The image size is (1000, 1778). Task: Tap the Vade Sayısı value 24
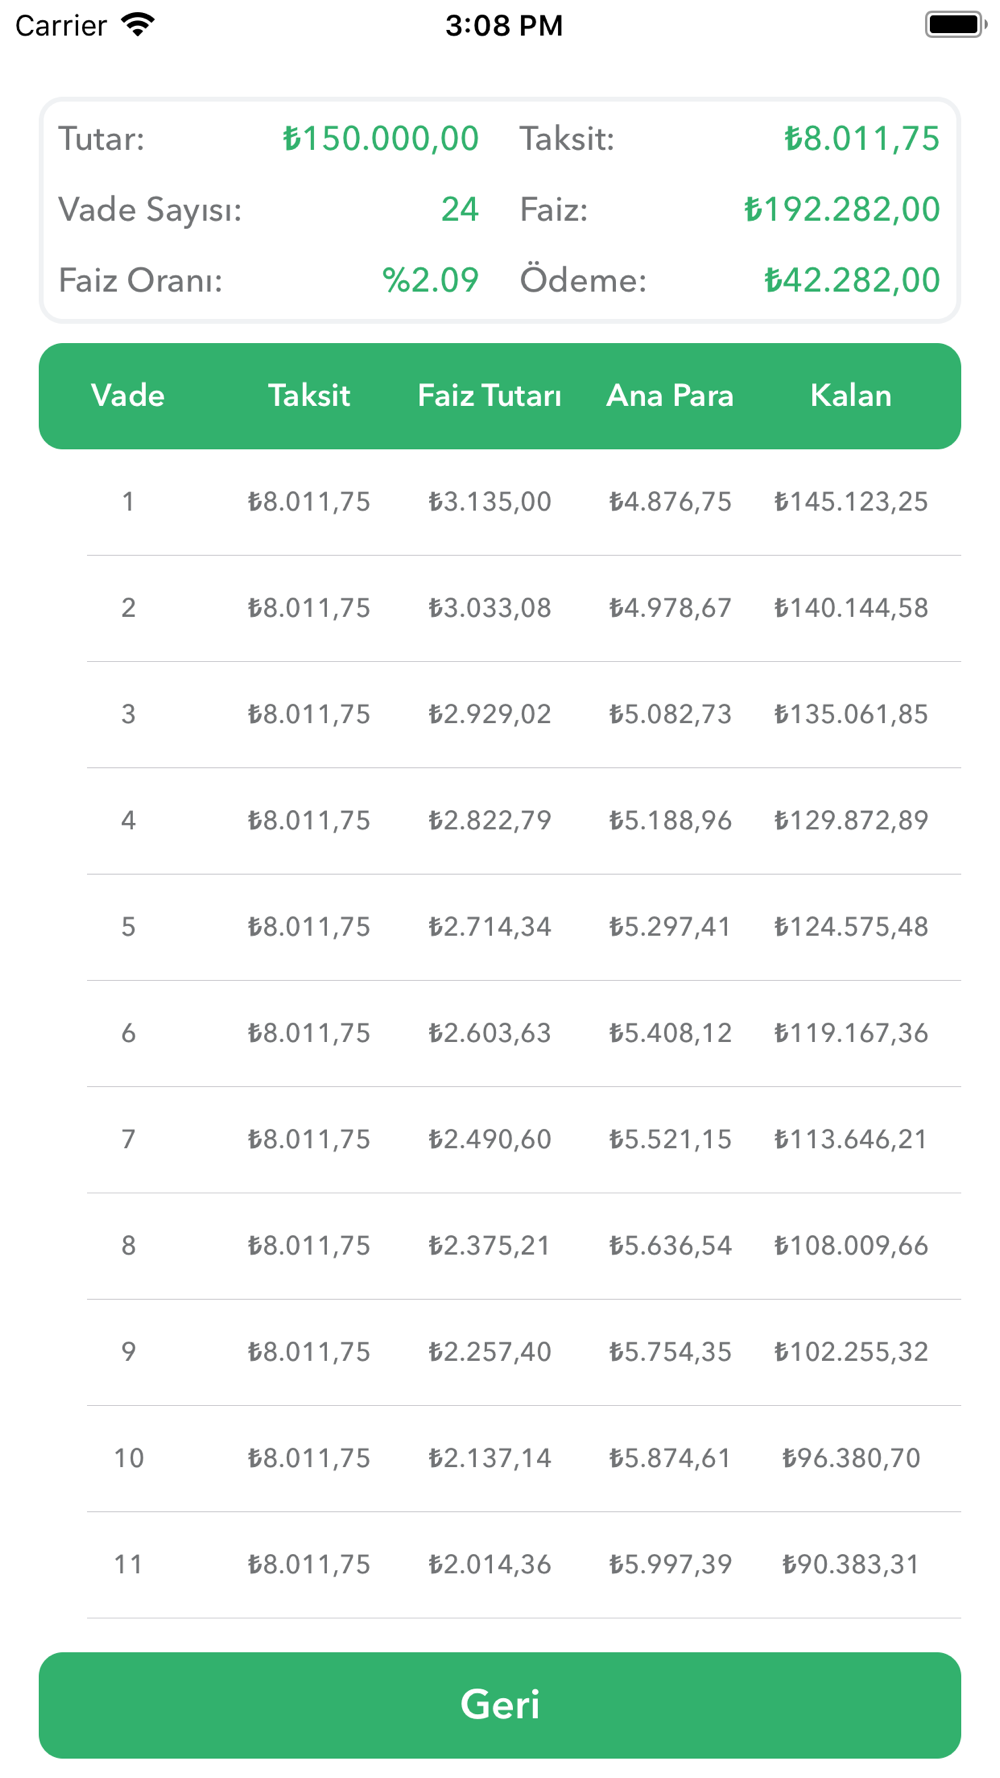(460, 210)
